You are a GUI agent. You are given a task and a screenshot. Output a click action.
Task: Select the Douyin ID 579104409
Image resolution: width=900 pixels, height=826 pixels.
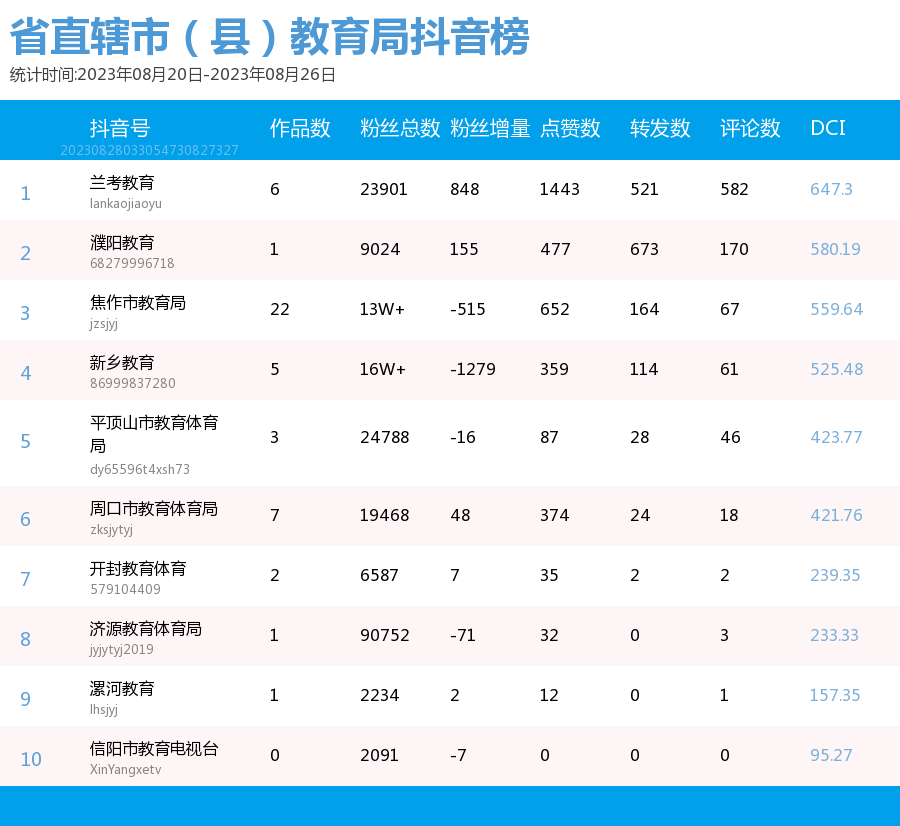[x=125, y=590]
